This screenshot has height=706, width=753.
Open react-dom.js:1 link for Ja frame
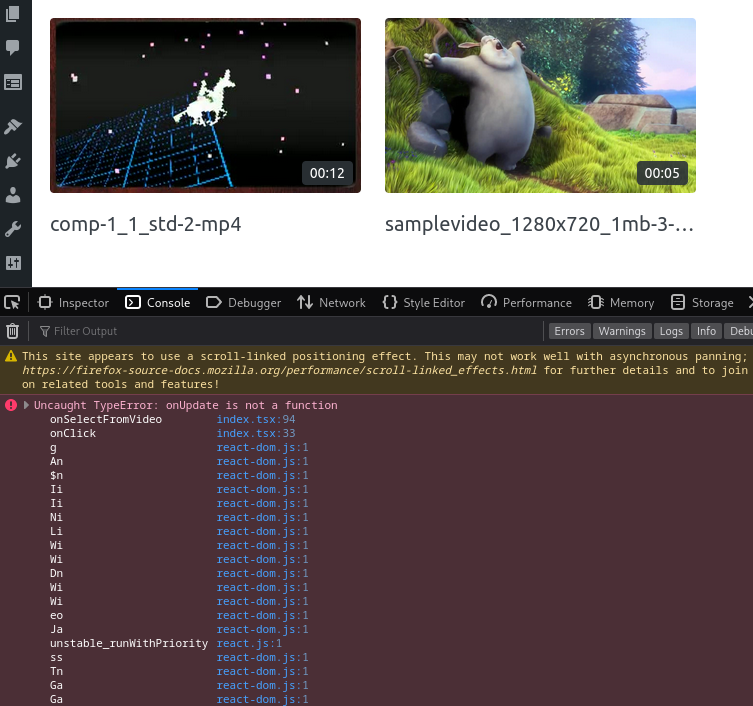point(262,629)
